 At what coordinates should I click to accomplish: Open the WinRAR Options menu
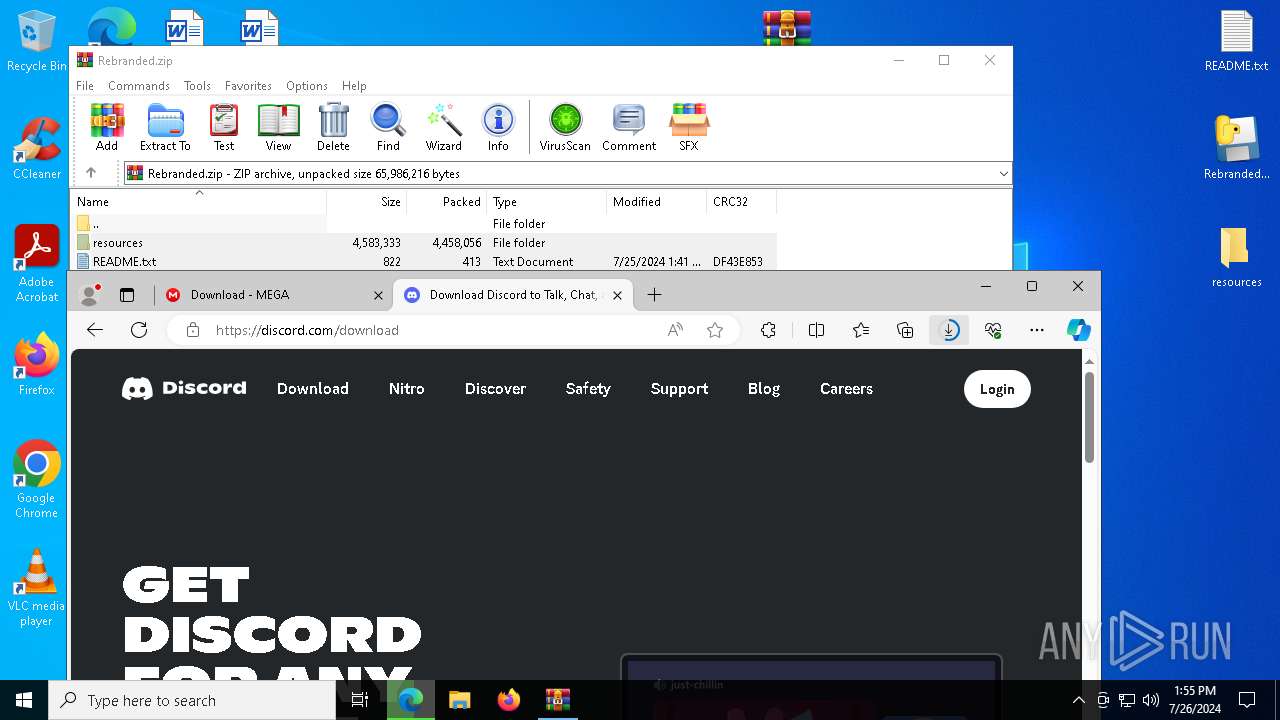click(x=307, y=86)
